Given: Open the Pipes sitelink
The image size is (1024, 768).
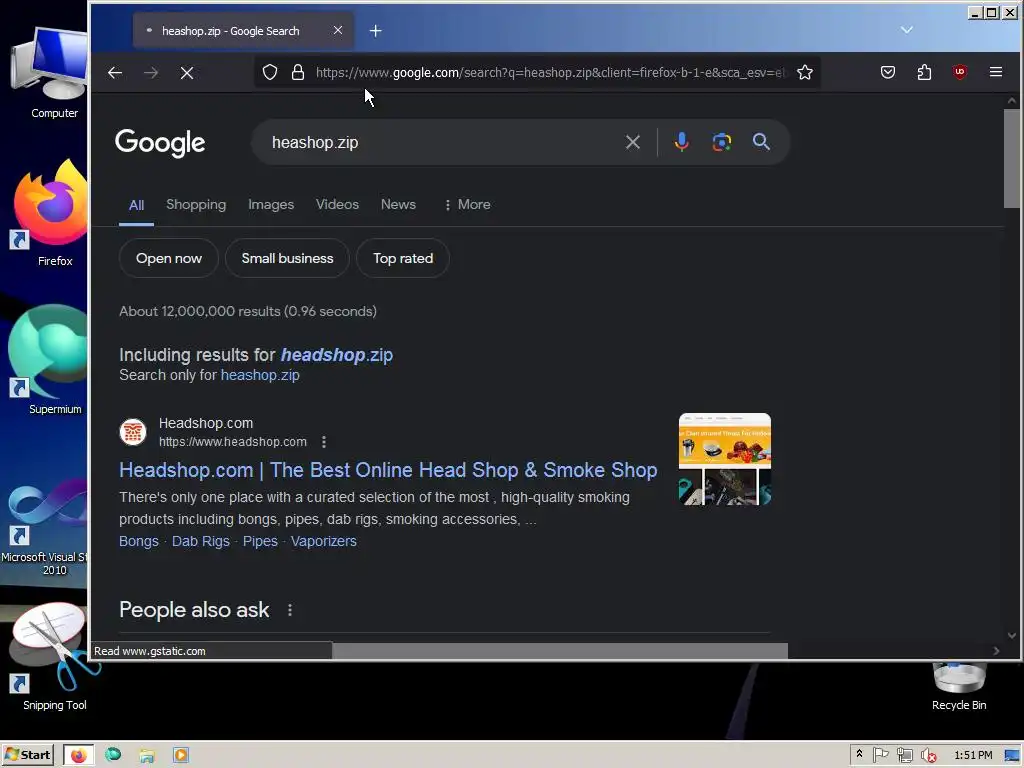Looking at the screenshot, I should tap(260, 541).
